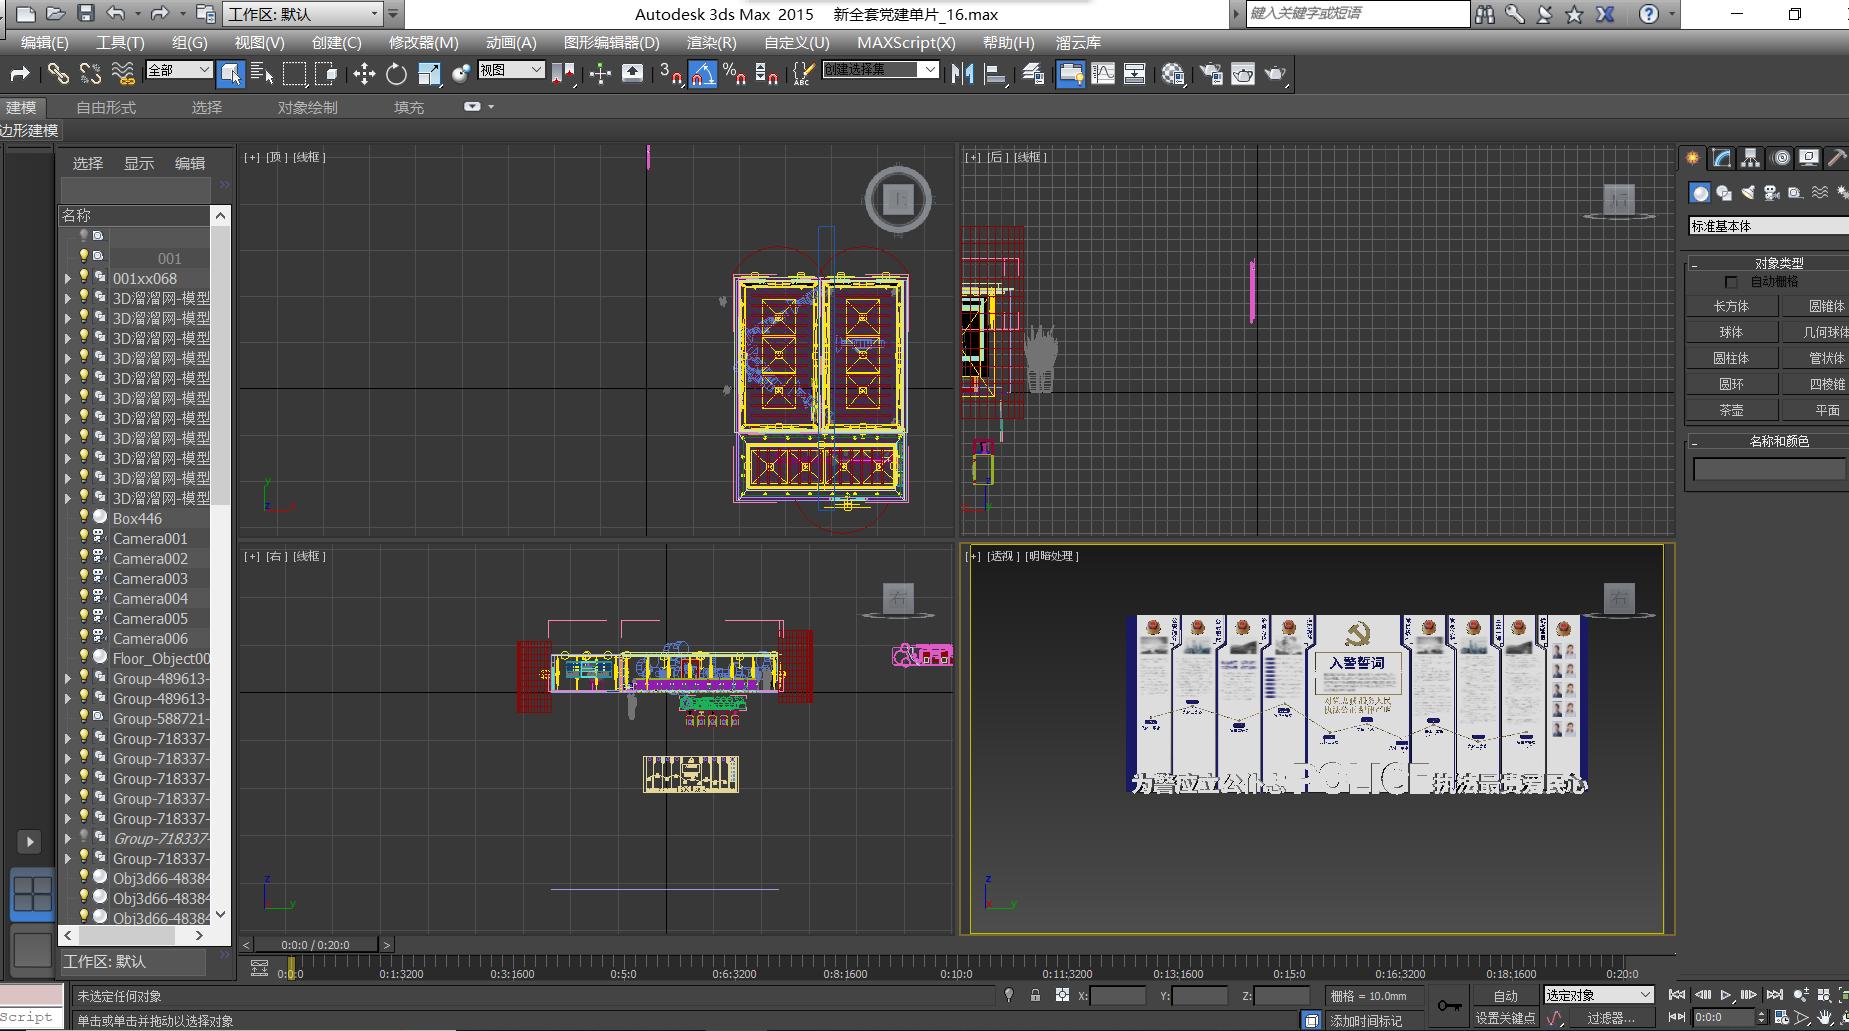Open the Material Editor icon
1849x1031 pixels.
1173,74
